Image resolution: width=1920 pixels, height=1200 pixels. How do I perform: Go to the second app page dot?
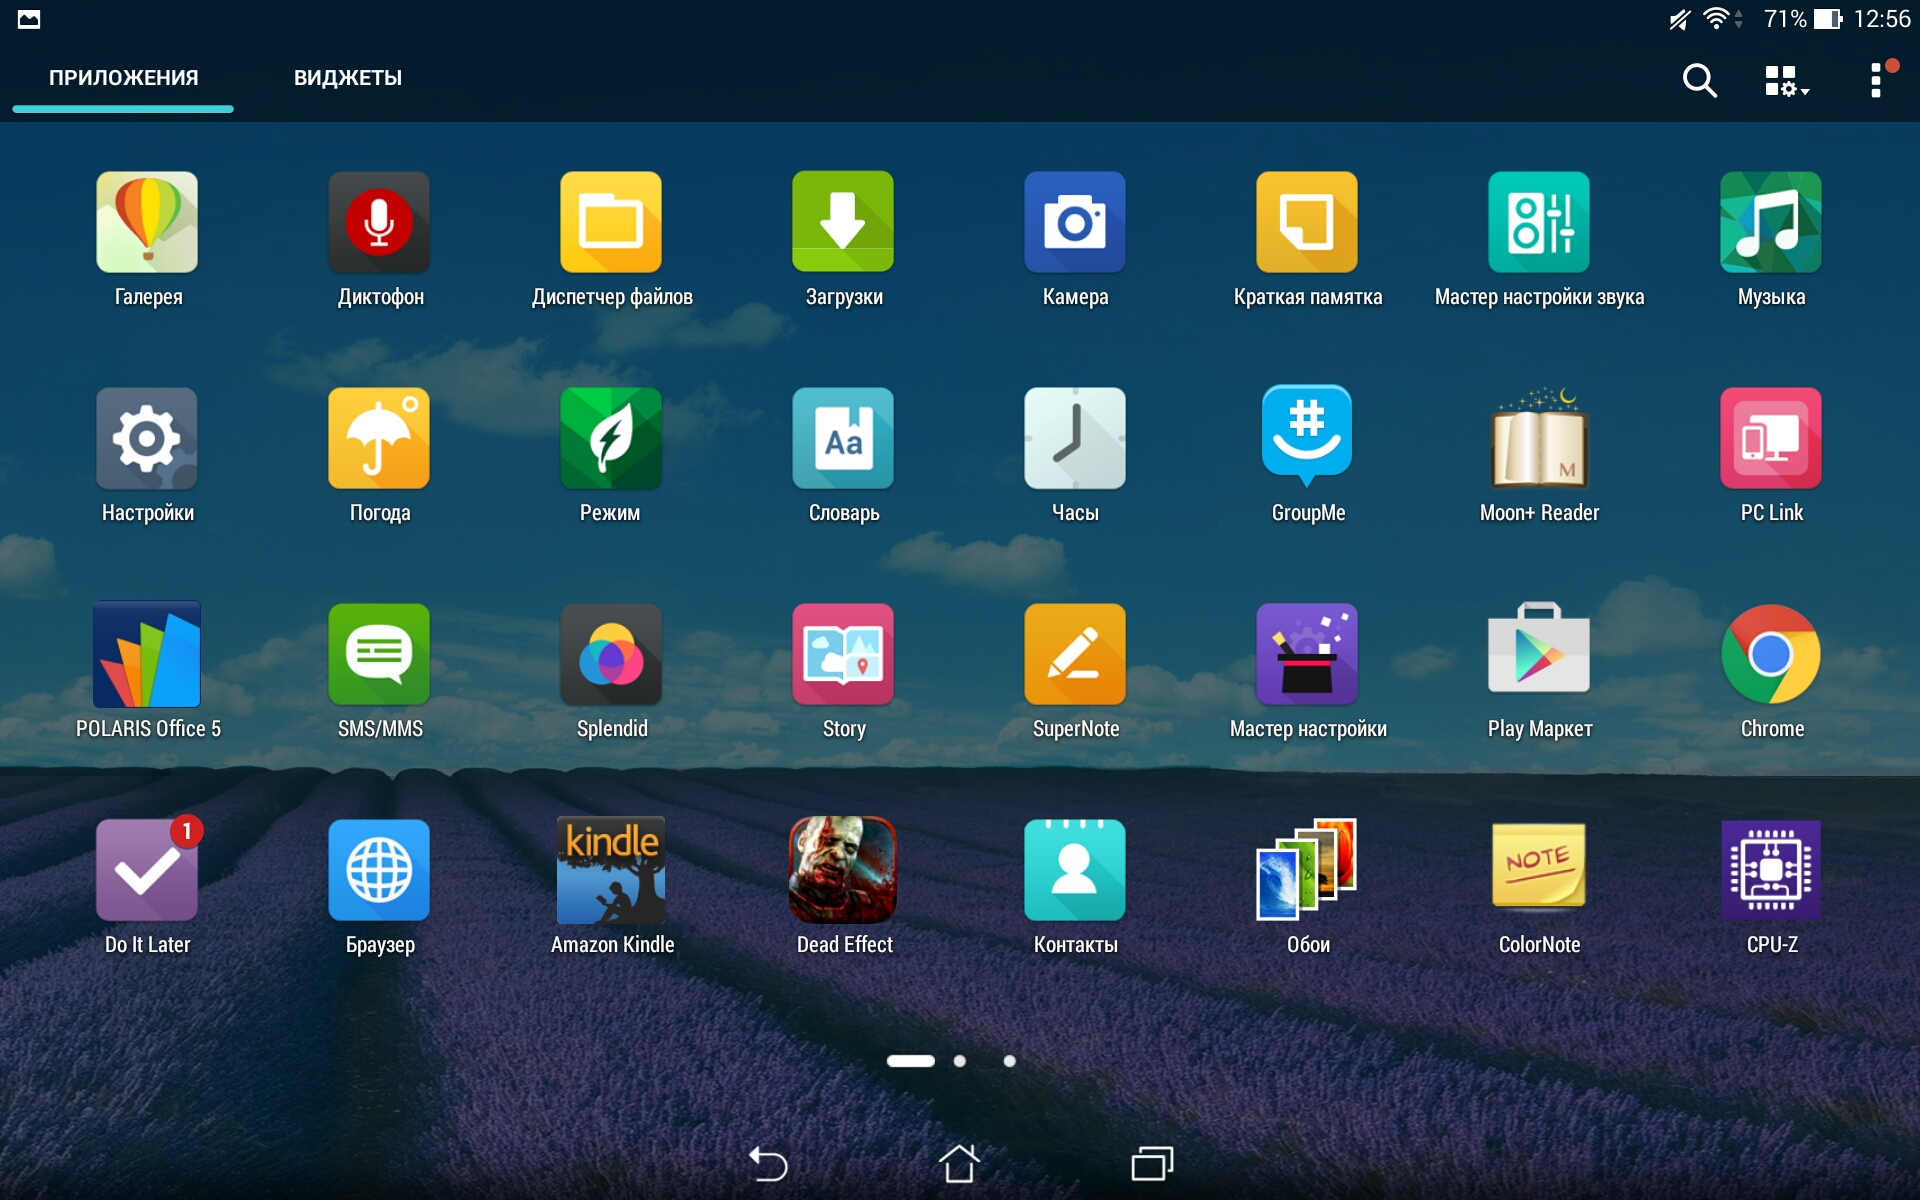(x=960, y=1061)
